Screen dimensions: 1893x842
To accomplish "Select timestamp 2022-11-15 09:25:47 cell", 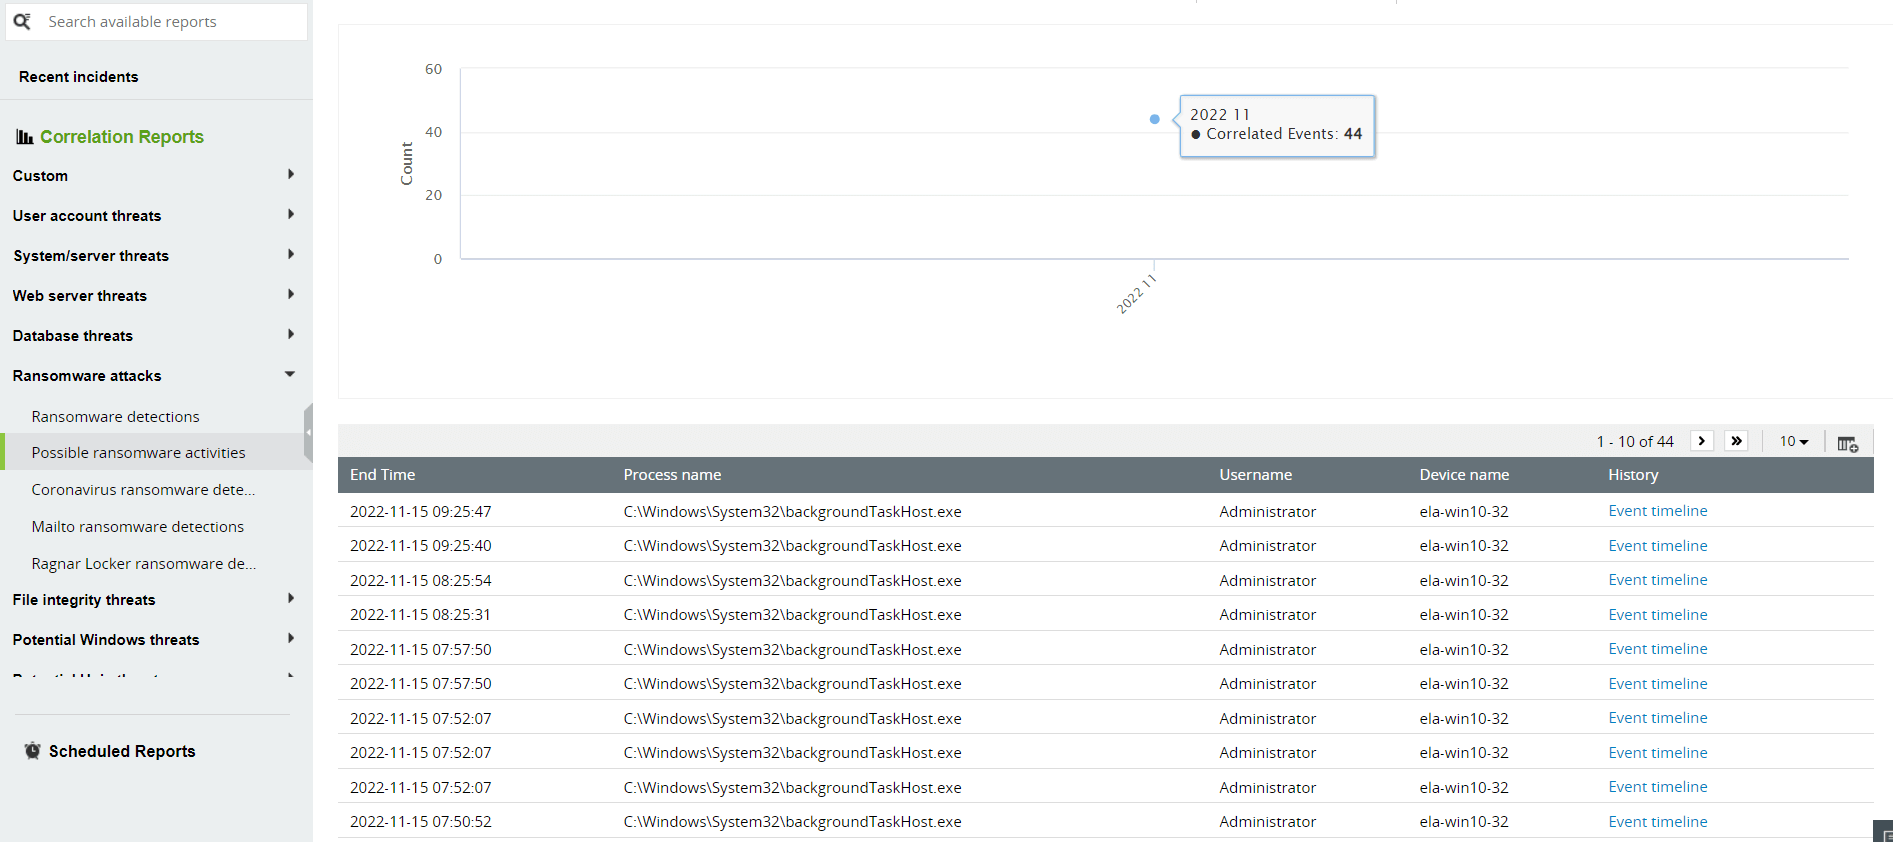I will click(420, 512).
